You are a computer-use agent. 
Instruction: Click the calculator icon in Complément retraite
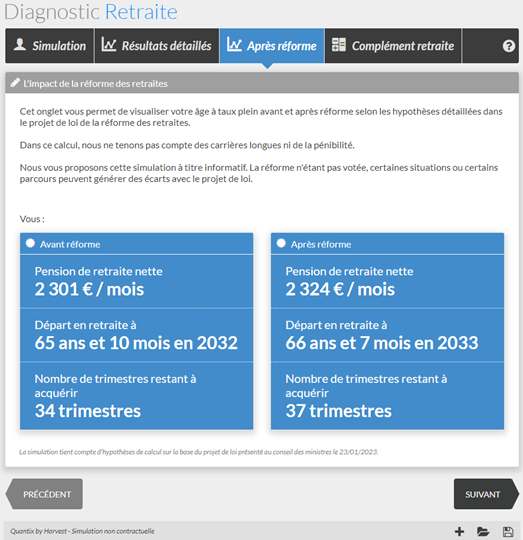point(339,45)
